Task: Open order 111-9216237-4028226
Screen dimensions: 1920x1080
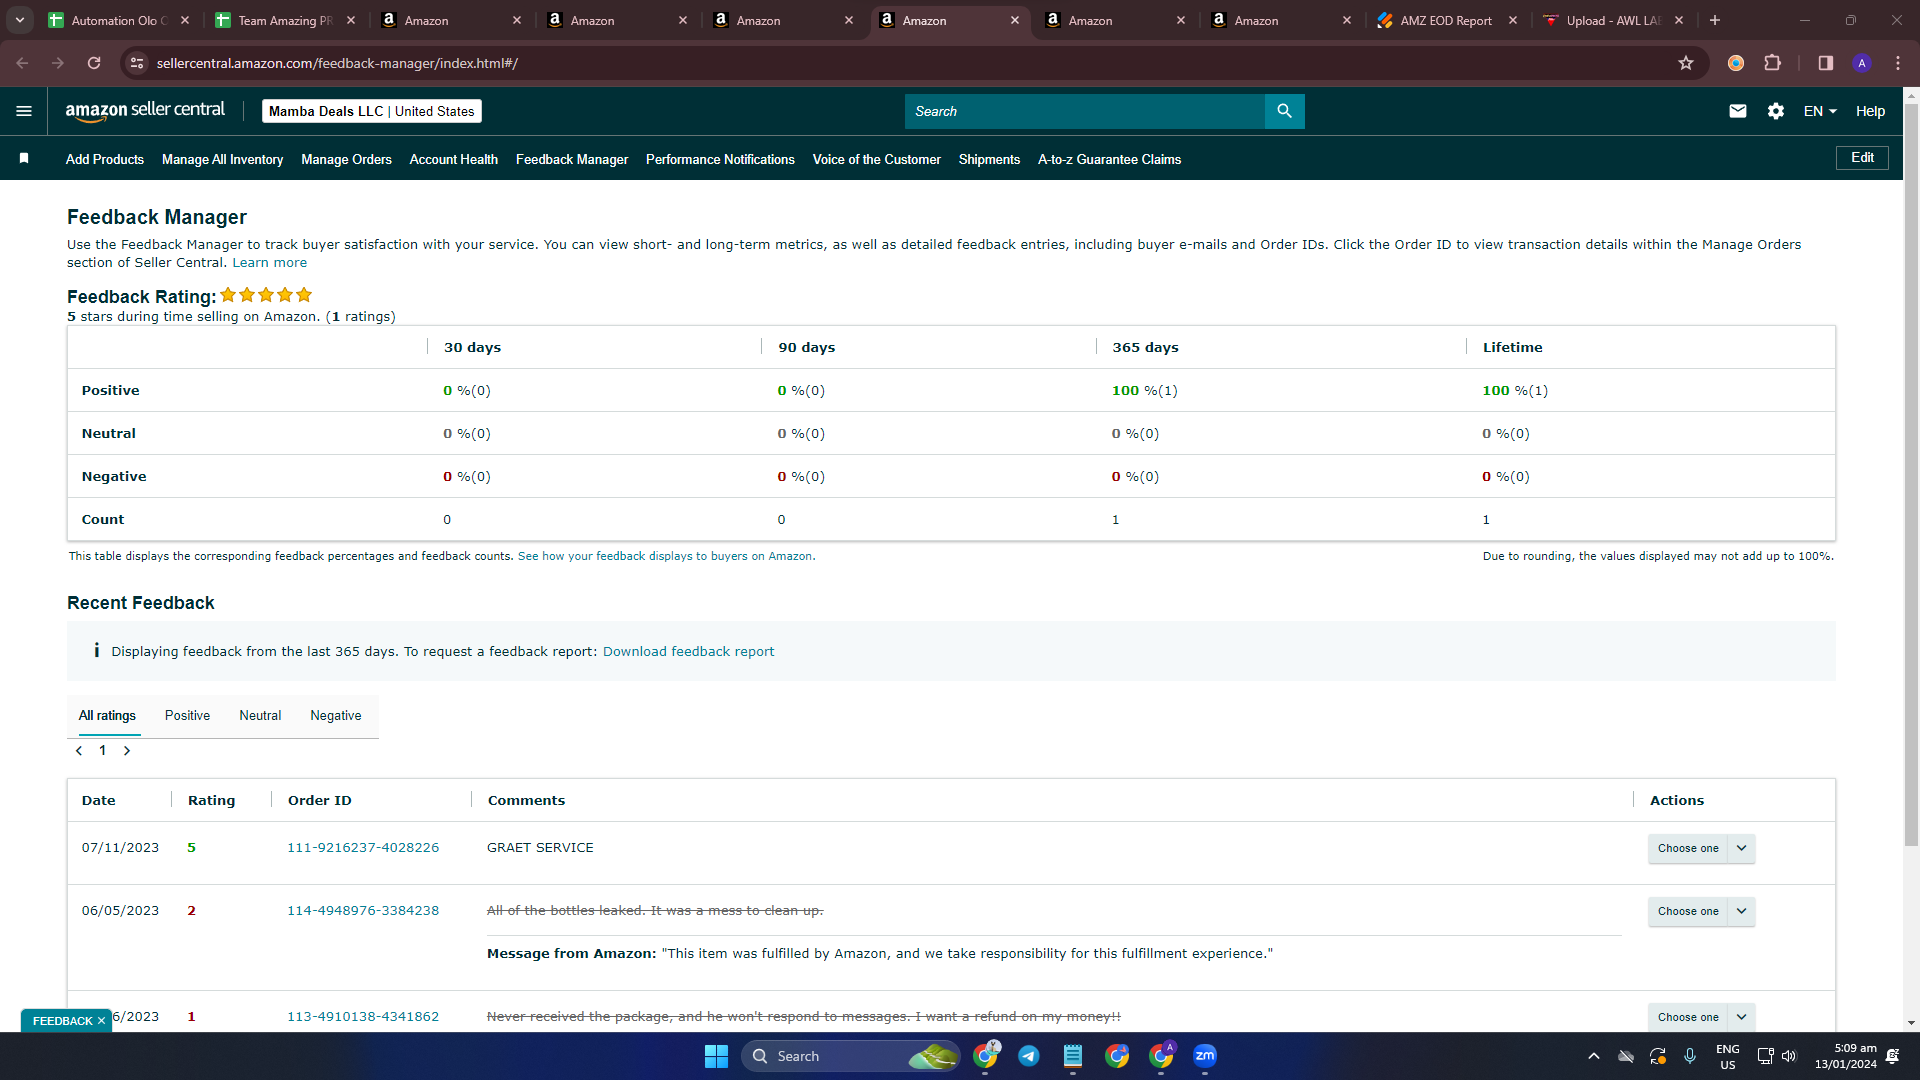Action: click(363, 848)
